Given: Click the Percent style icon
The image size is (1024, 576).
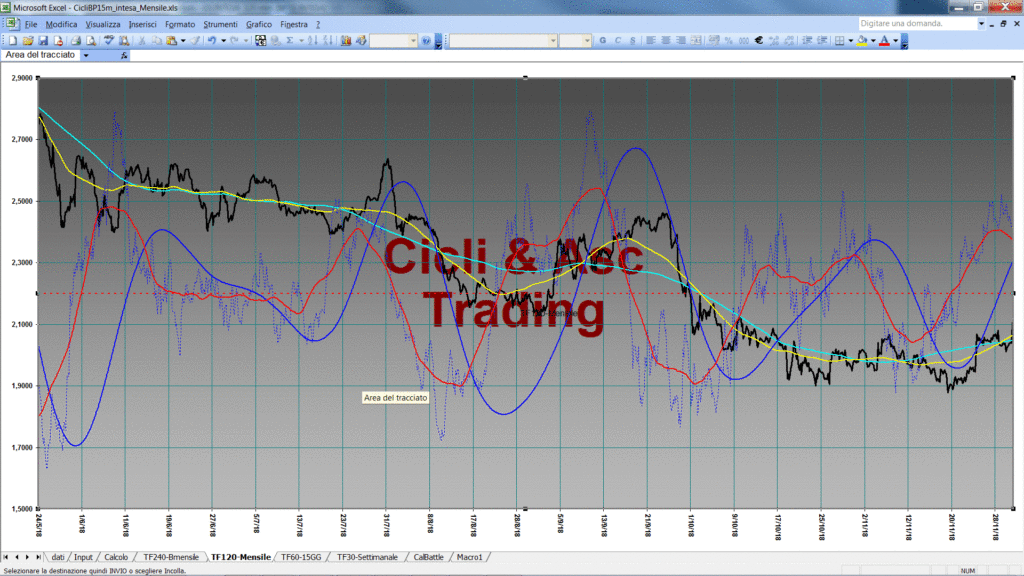Looking at the screenshot, I should point(728,40).
